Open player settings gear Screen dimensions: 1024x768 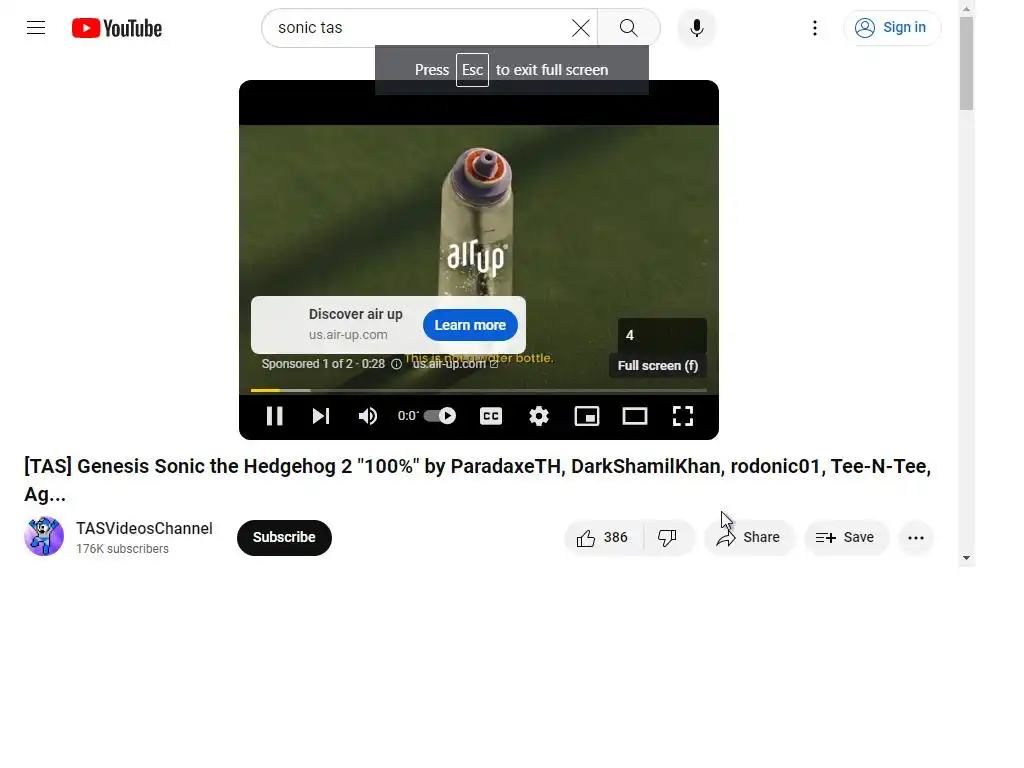539,416
